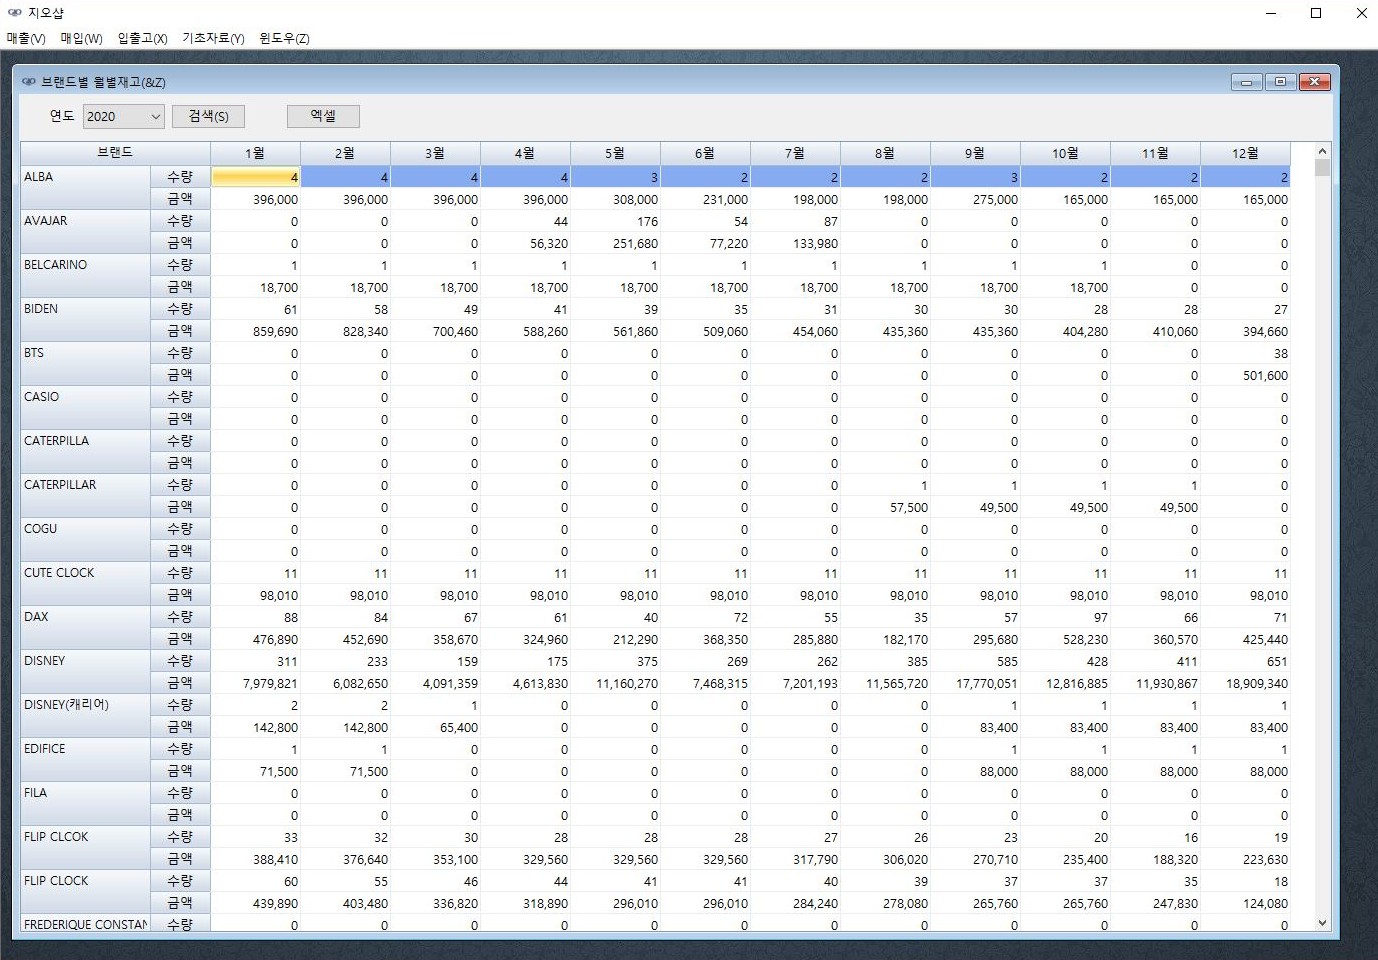1378x960 pixels.
Task: Open the 매출(V) menu
Action: click(x=26, y=38)
